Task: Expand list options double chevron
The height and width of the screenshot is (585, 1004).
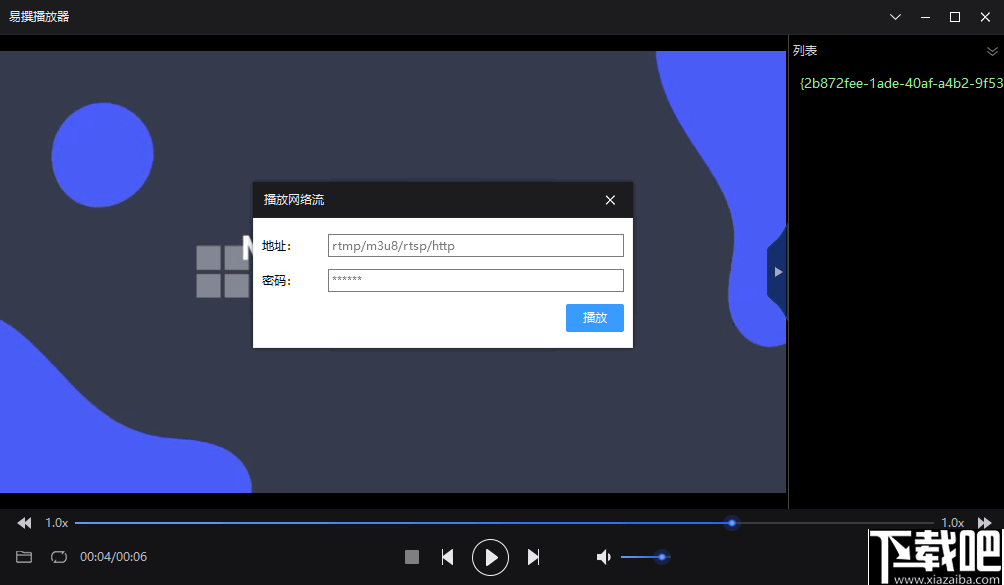Action: (992, 51)
